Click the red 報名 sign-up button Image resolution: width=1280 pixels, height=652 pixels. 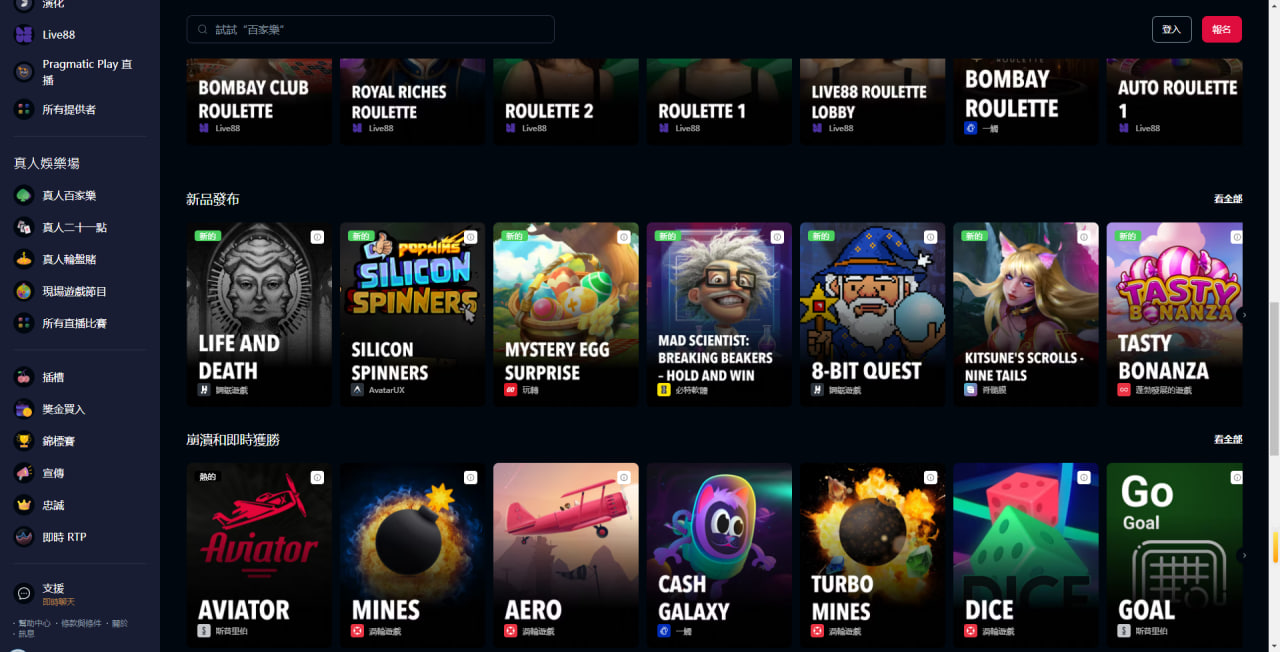(x=1221, y=29)
